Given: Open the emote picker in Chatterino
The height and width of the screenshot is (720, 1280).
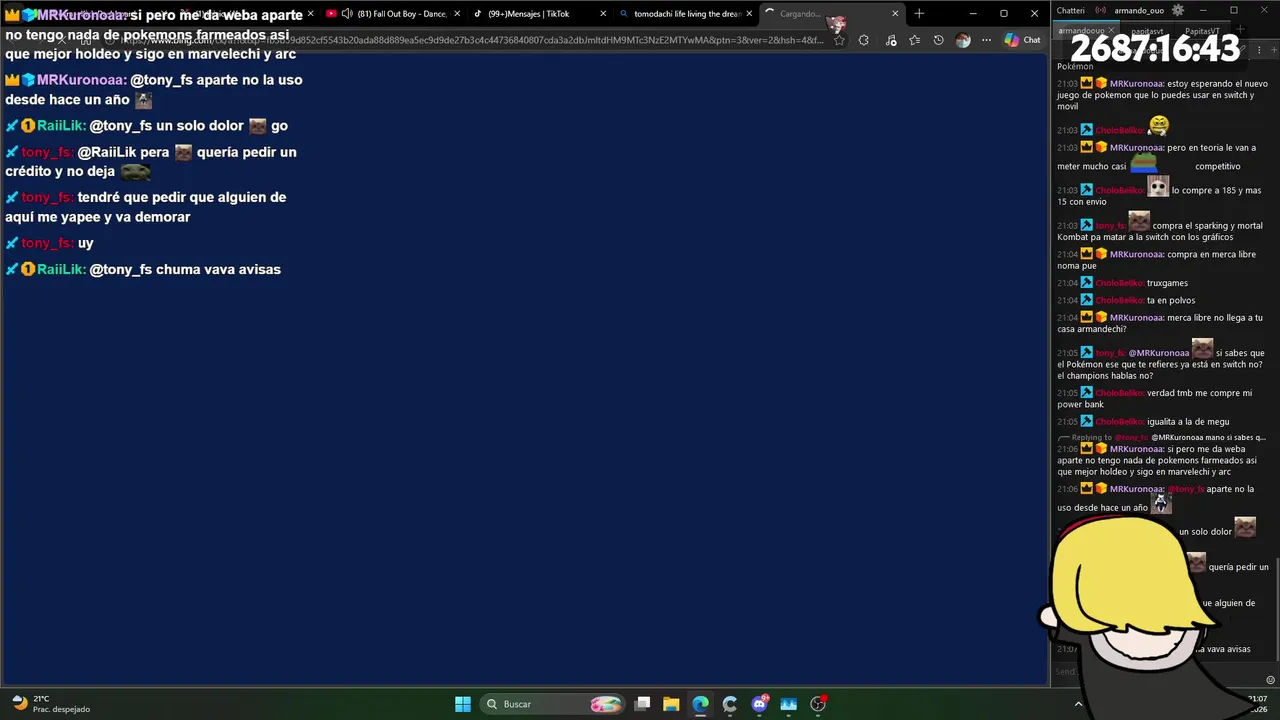Looking at the screenshot, I should pos(1271,679).
